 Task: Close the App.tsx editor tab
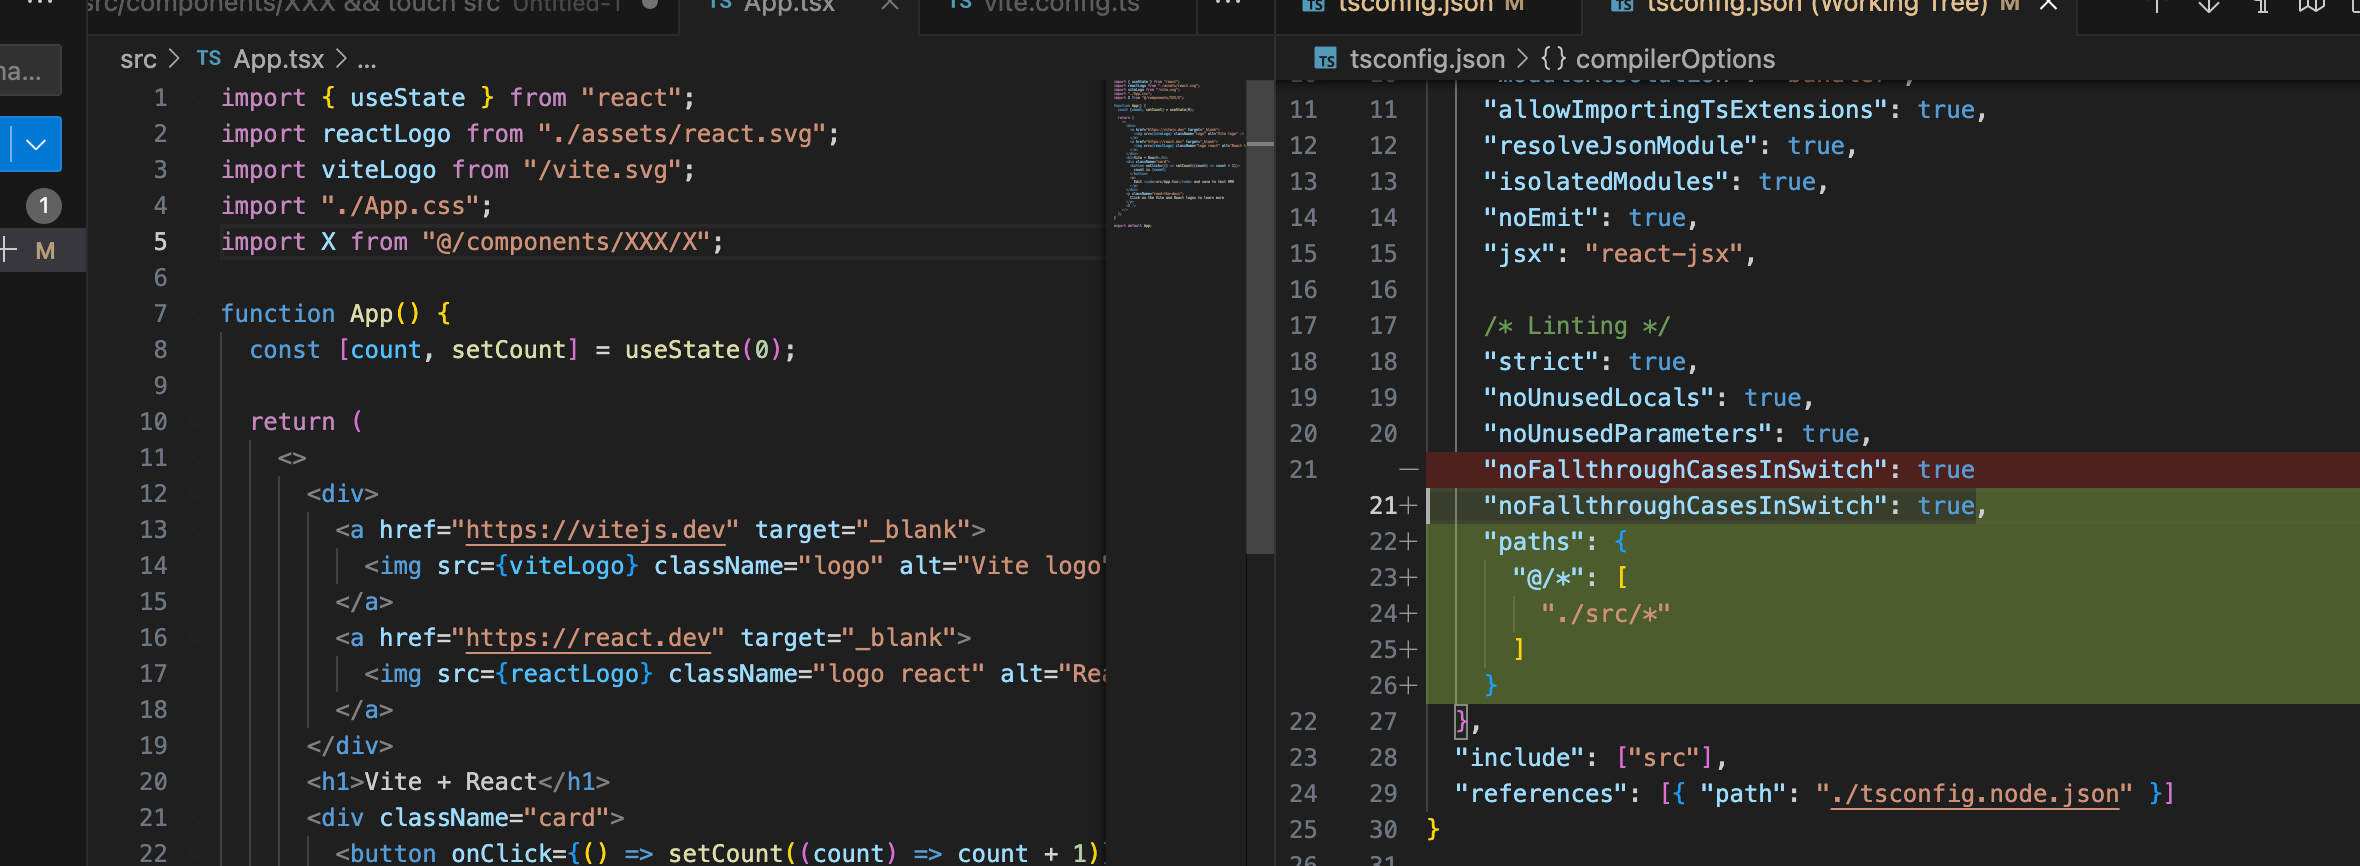click(889, 5)
